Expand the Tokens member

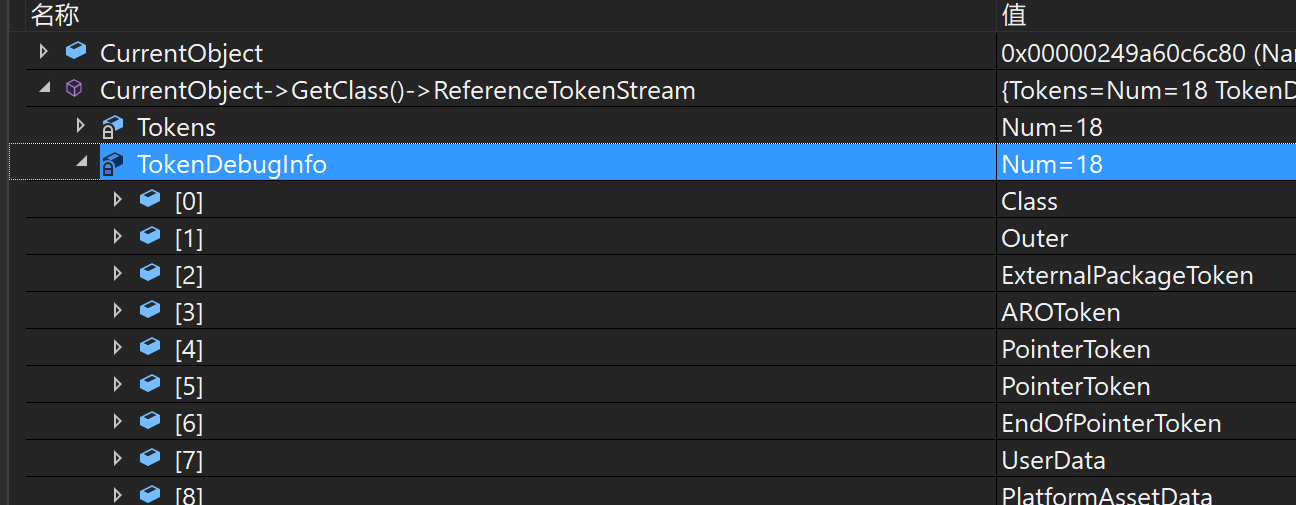(x=81, y=125)
